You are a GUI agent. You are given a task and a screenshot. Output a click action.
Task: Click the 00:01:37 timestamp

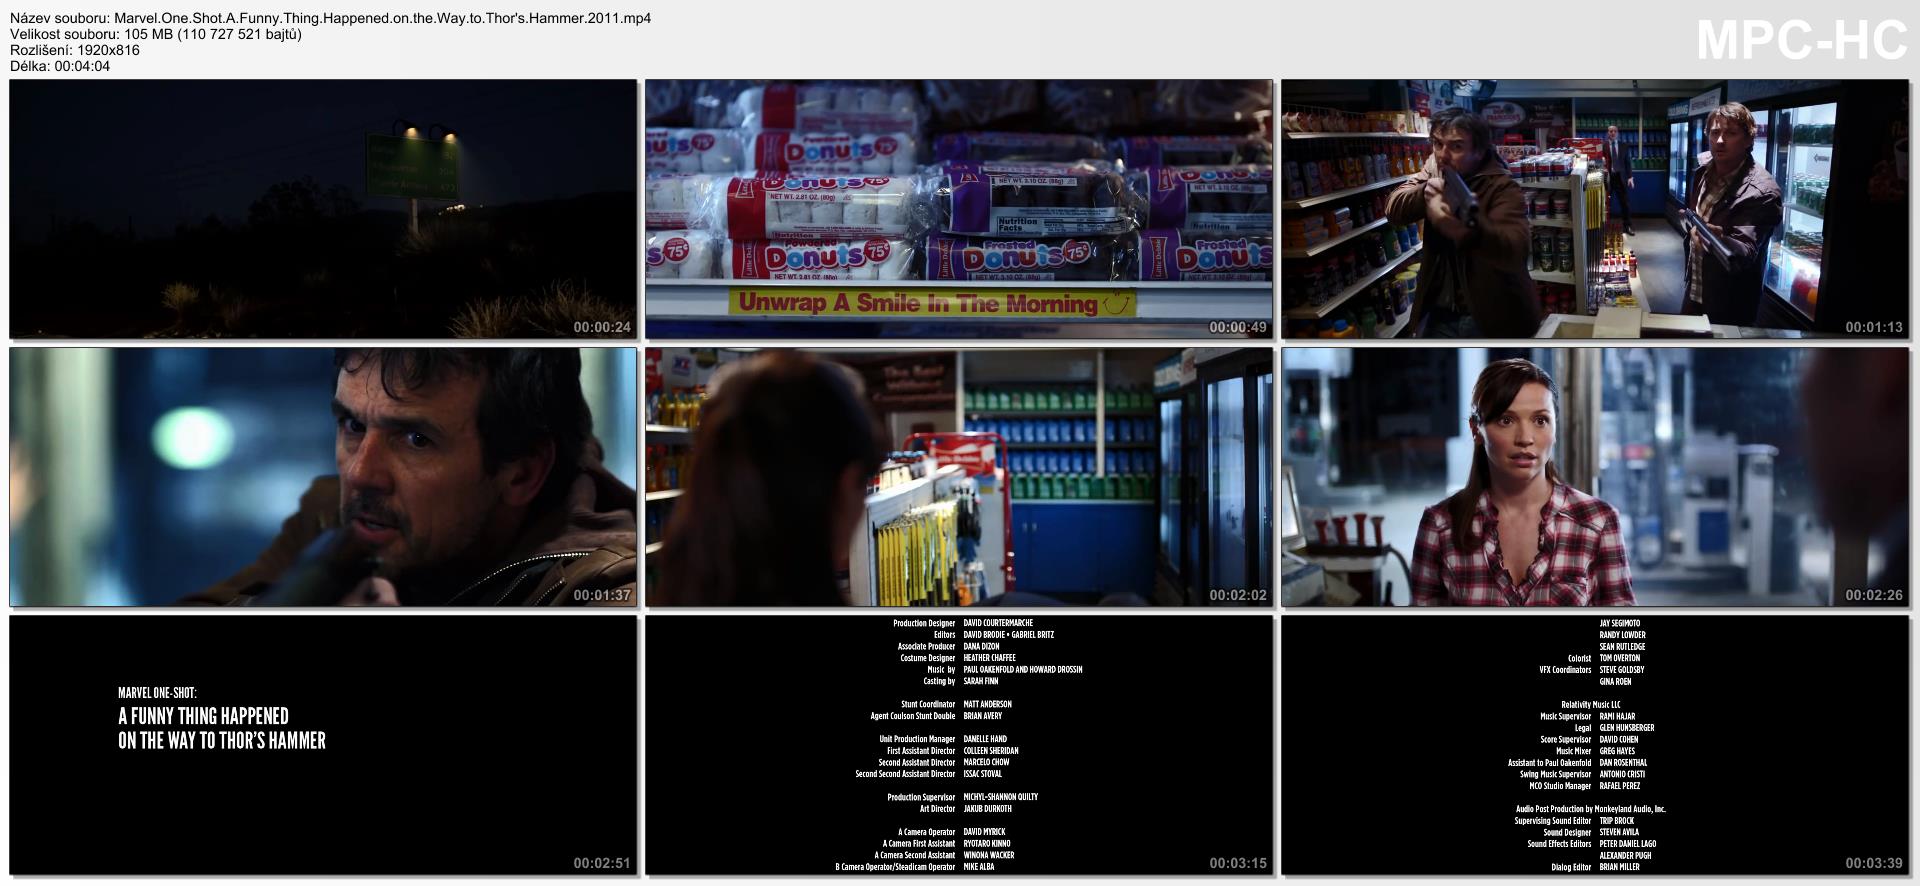[601, 595]
